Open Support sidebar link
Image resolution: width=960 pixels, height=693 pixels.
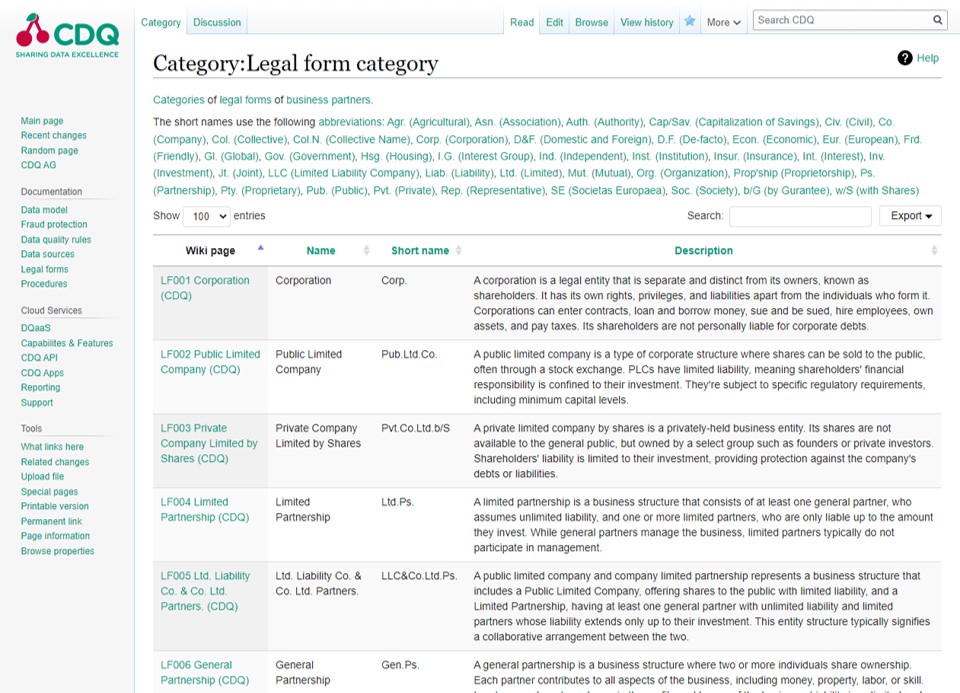(37, 403)
